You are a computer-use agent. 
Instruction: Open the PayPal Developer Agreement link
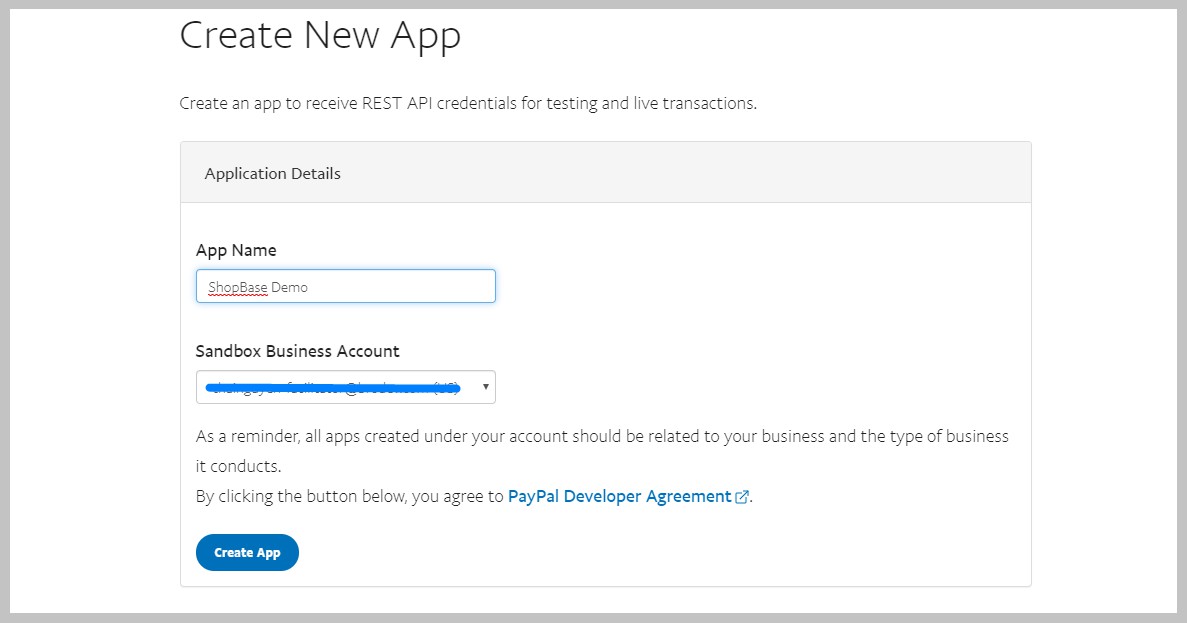click(x=619, y=496)
